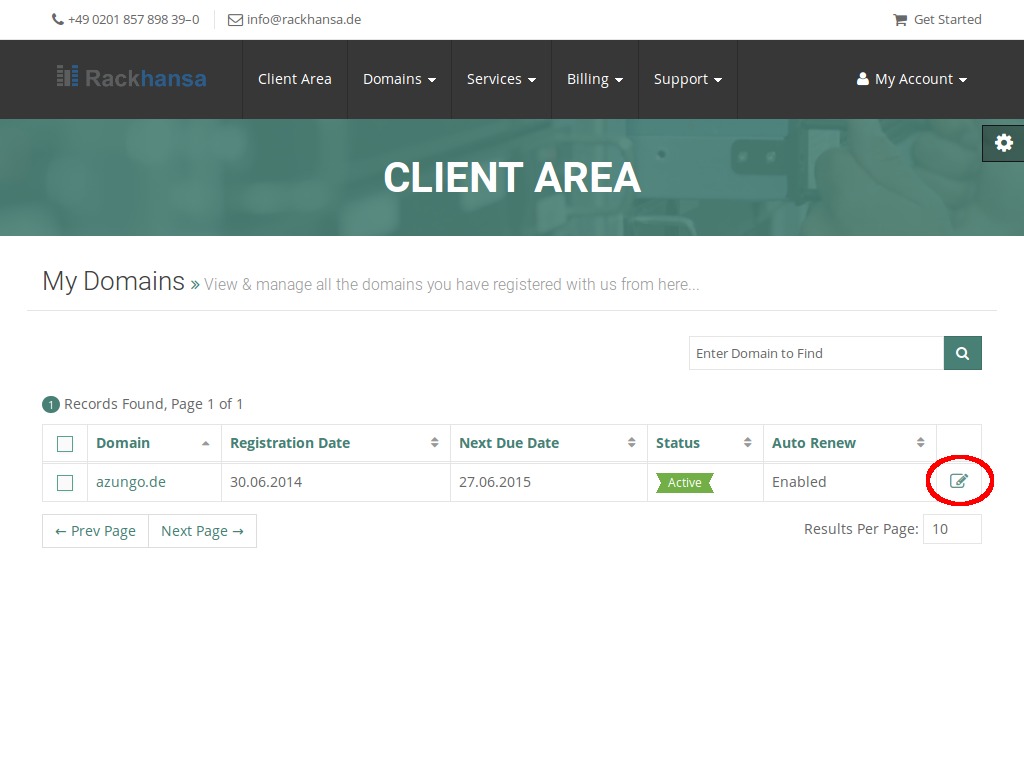Click the edit icon for azungo.de
Viewport: 1024px width, 768px height.
(959, 482)
